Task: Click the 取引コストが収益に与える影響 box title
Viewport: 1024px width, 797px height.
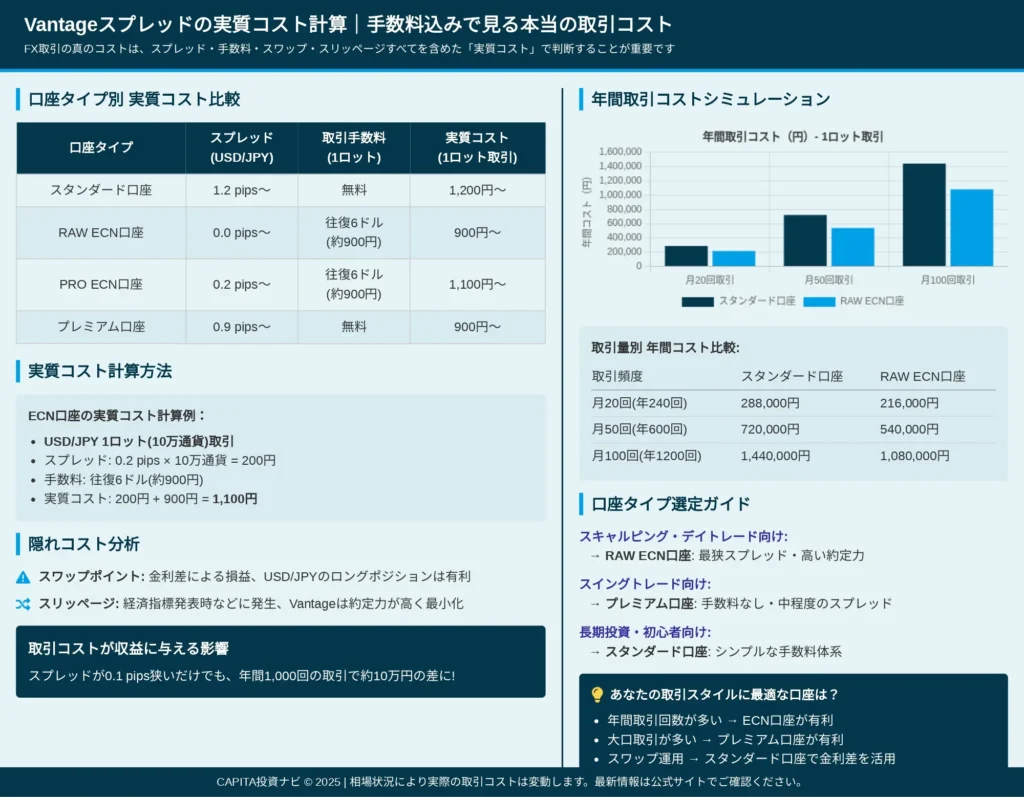Action: [x=129, y=649]
